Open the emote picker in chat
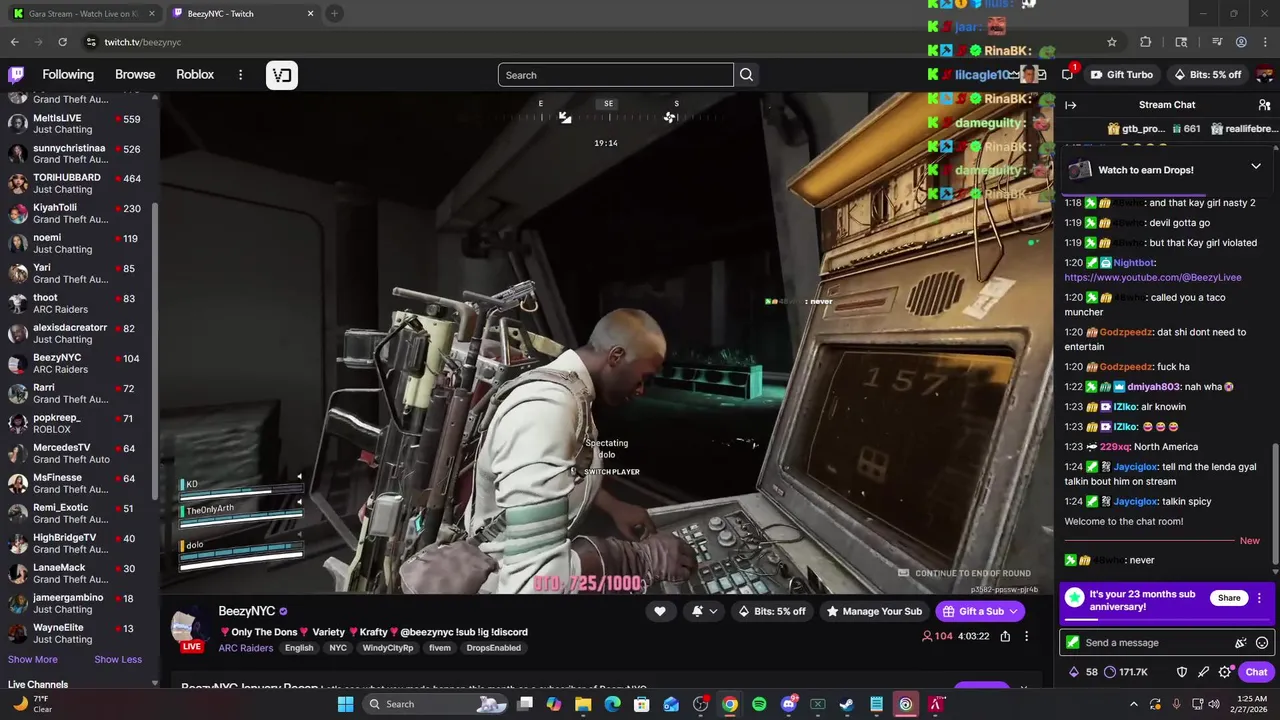This screenshot has height=720, width=1280. click(x=1262, y=643)
